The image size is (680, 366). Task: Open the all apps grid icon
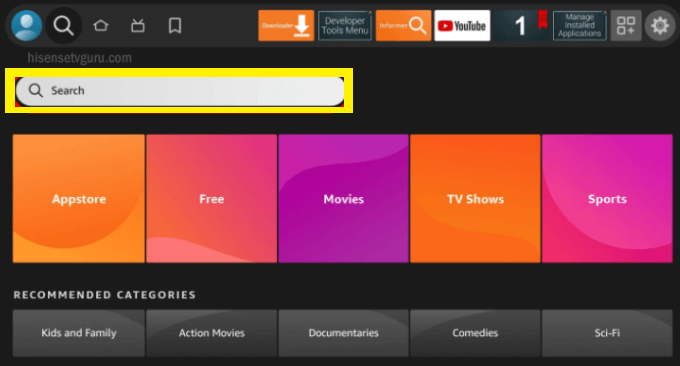pyautogui.click(x=626, y=26)
